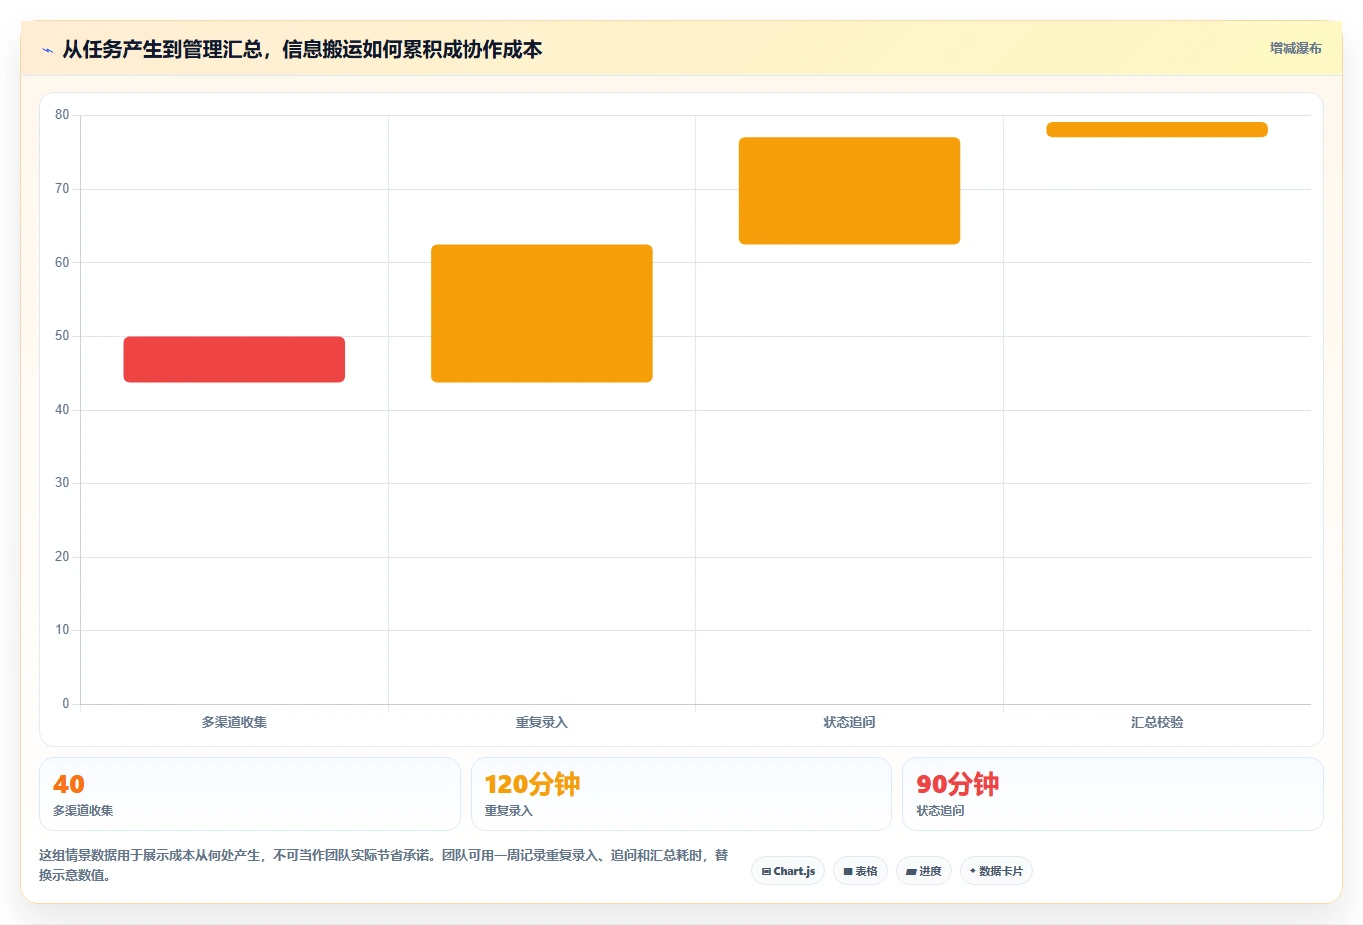The width and height of the screenshot is (1363, 925).
Task: Click the 重复录入 x-axis label
Action: click(x=542, y=722)
